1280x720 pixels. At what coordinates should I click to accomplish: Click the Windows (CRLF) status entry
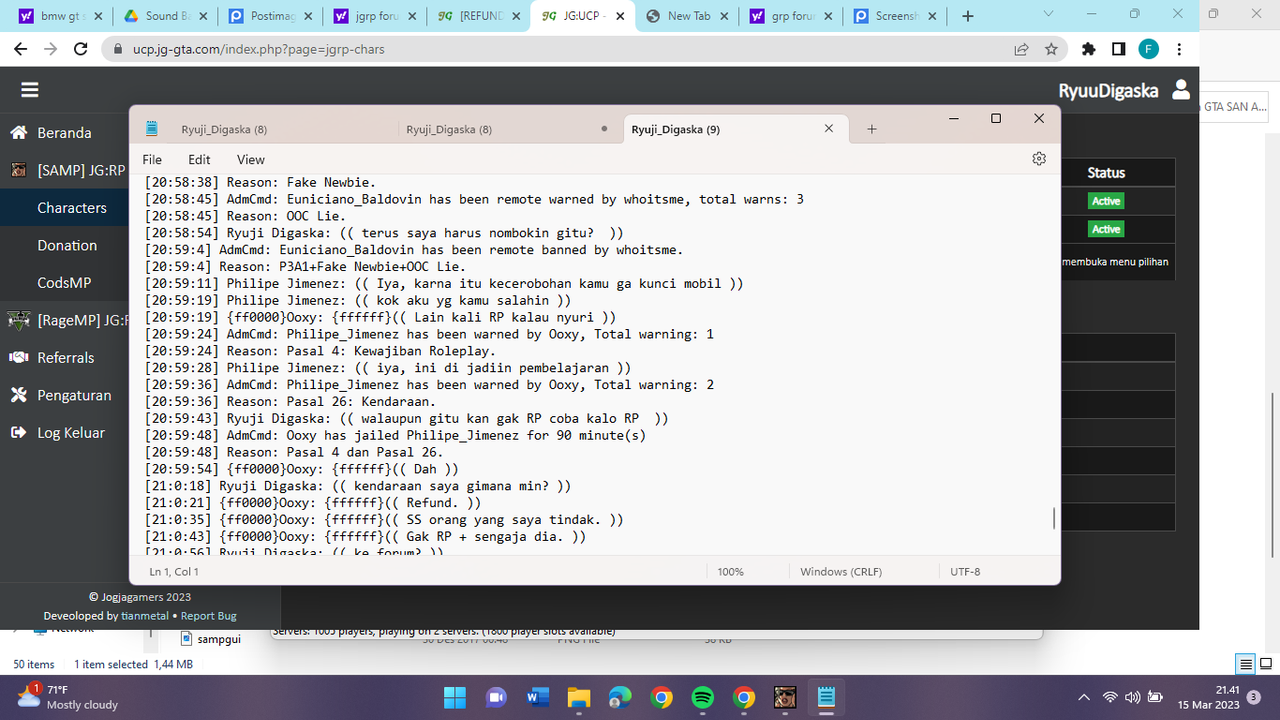[x=841, y=572]
